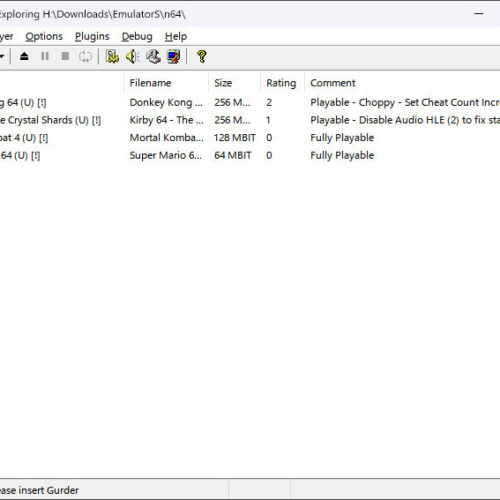The image size is (500, 500).
Task: Click the '64 MBIT' size cell
Action: tap(233, 155)
